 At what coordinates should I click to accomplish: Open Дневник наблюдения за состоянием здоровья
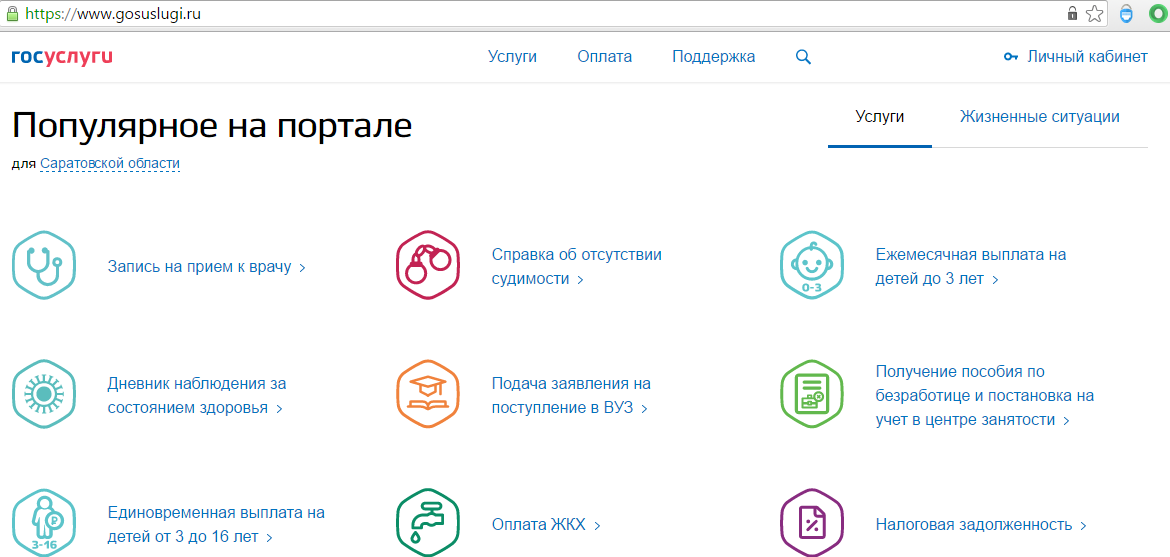click(x=197, y=396)
